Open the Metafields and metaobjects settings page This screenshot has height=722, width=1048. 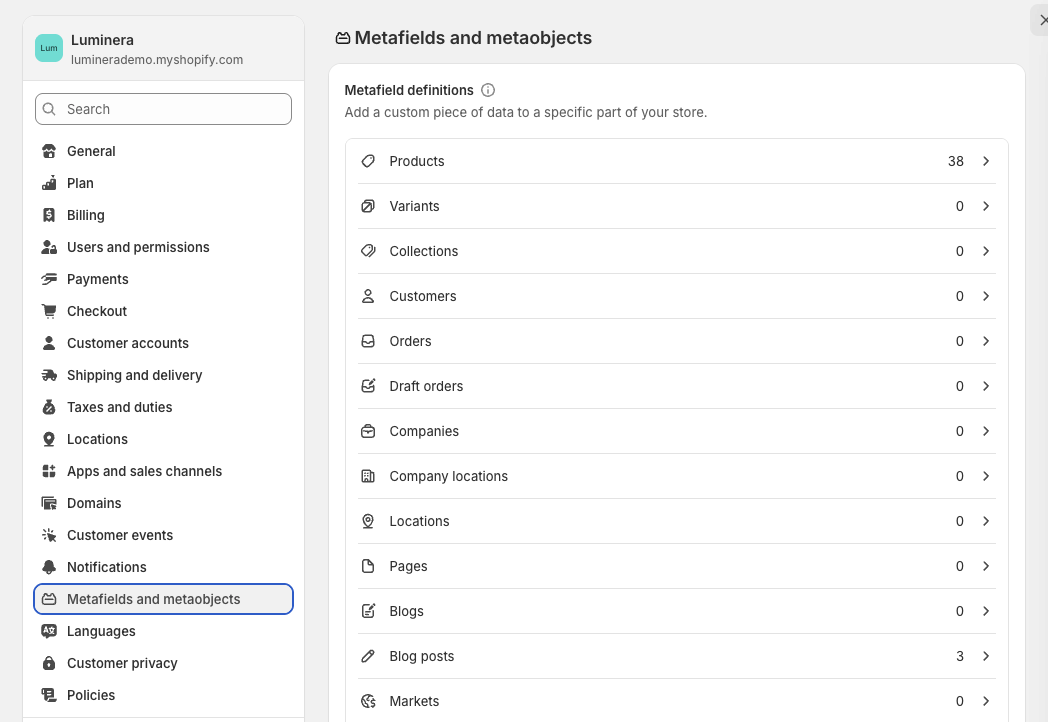pyautogui.click(x=153, y=599)
